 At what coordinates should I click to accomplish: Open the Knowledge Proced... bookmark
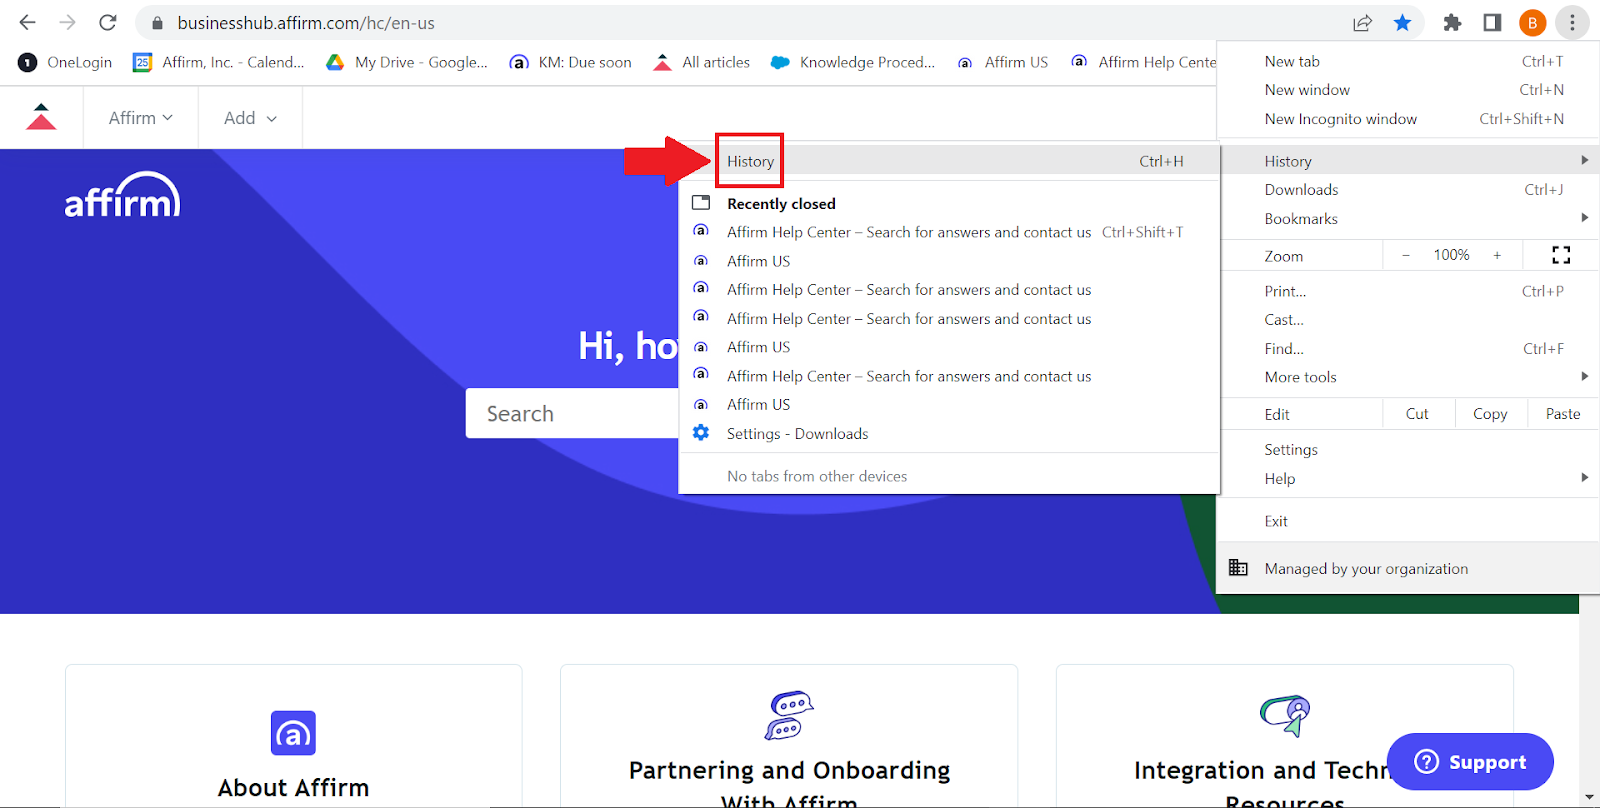point(853,62)
